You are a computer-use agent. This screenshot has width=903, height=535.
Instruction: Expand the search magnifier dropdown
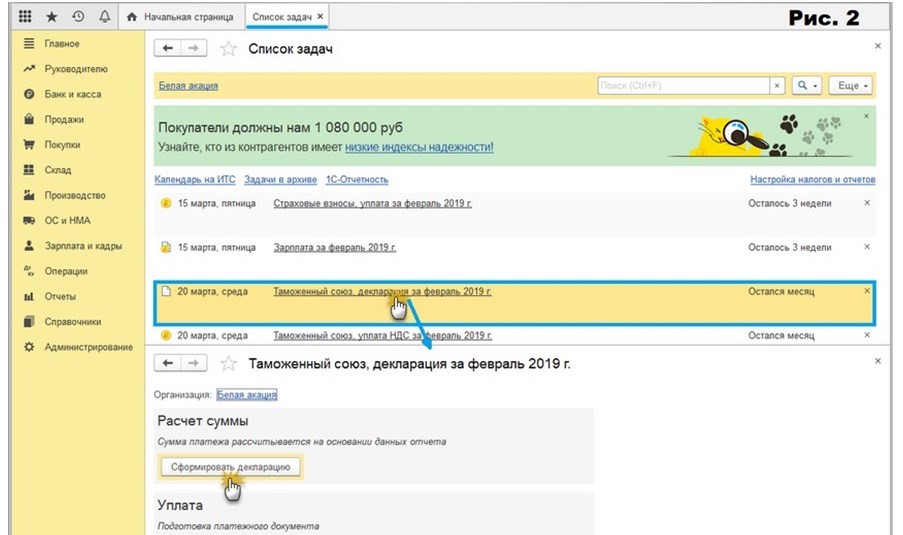[806, 86]
